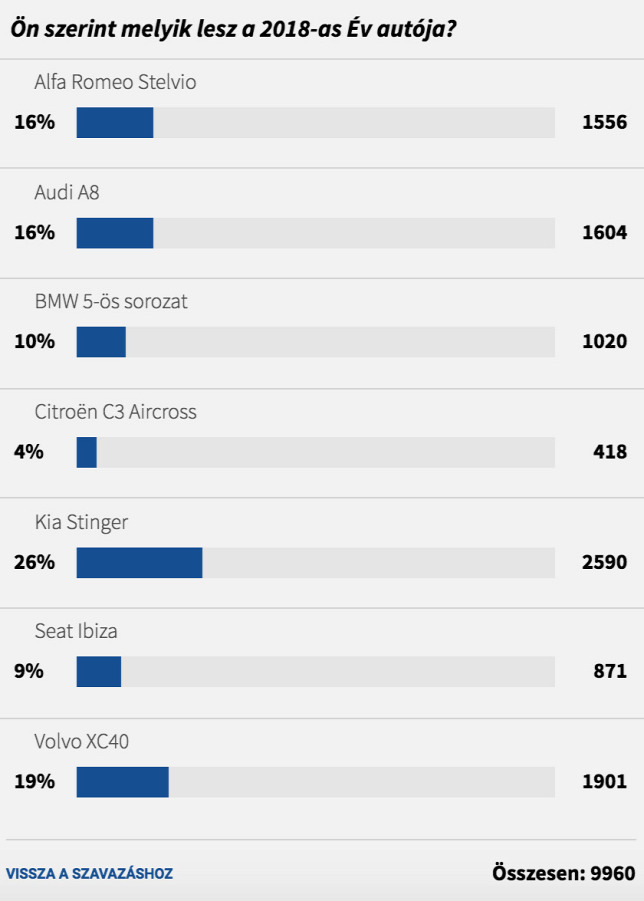
Task: Click the 2590 vote count
Action: (x=604, y=562)
